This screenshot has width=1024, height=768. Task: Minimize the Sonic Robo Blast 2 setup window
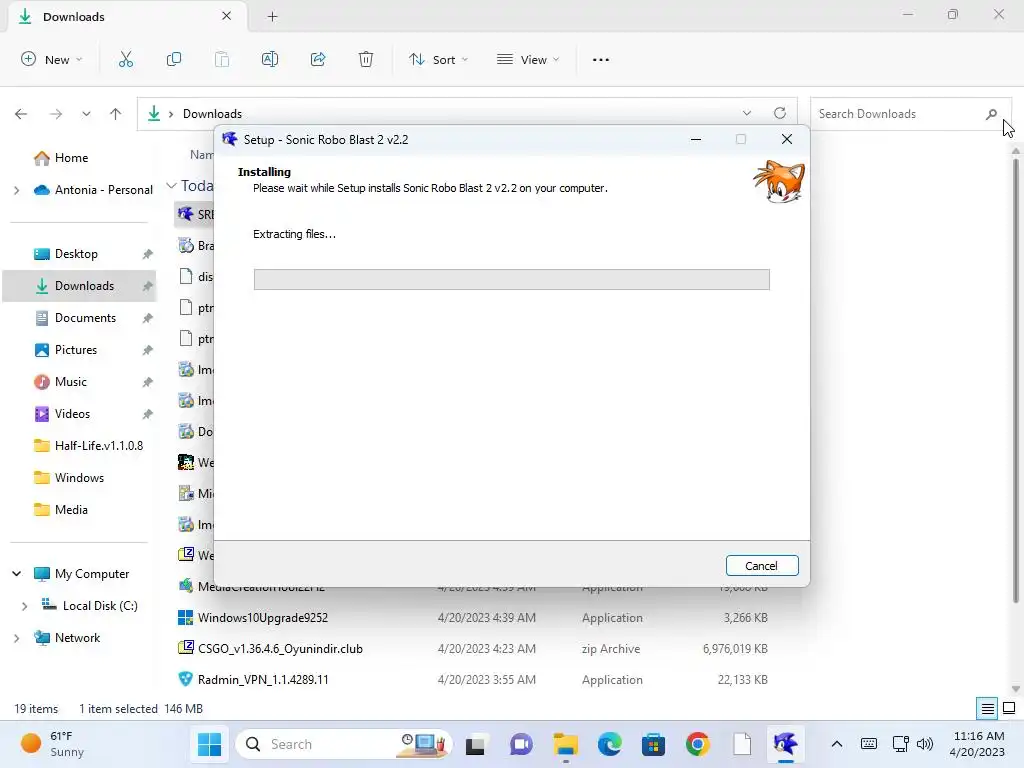pos(696,139)
